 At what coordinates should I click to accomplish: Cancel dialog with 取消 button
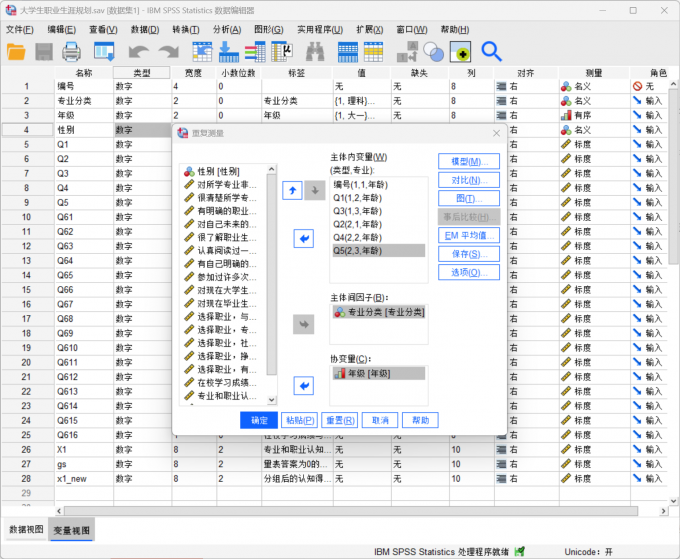tap(380, 420)
